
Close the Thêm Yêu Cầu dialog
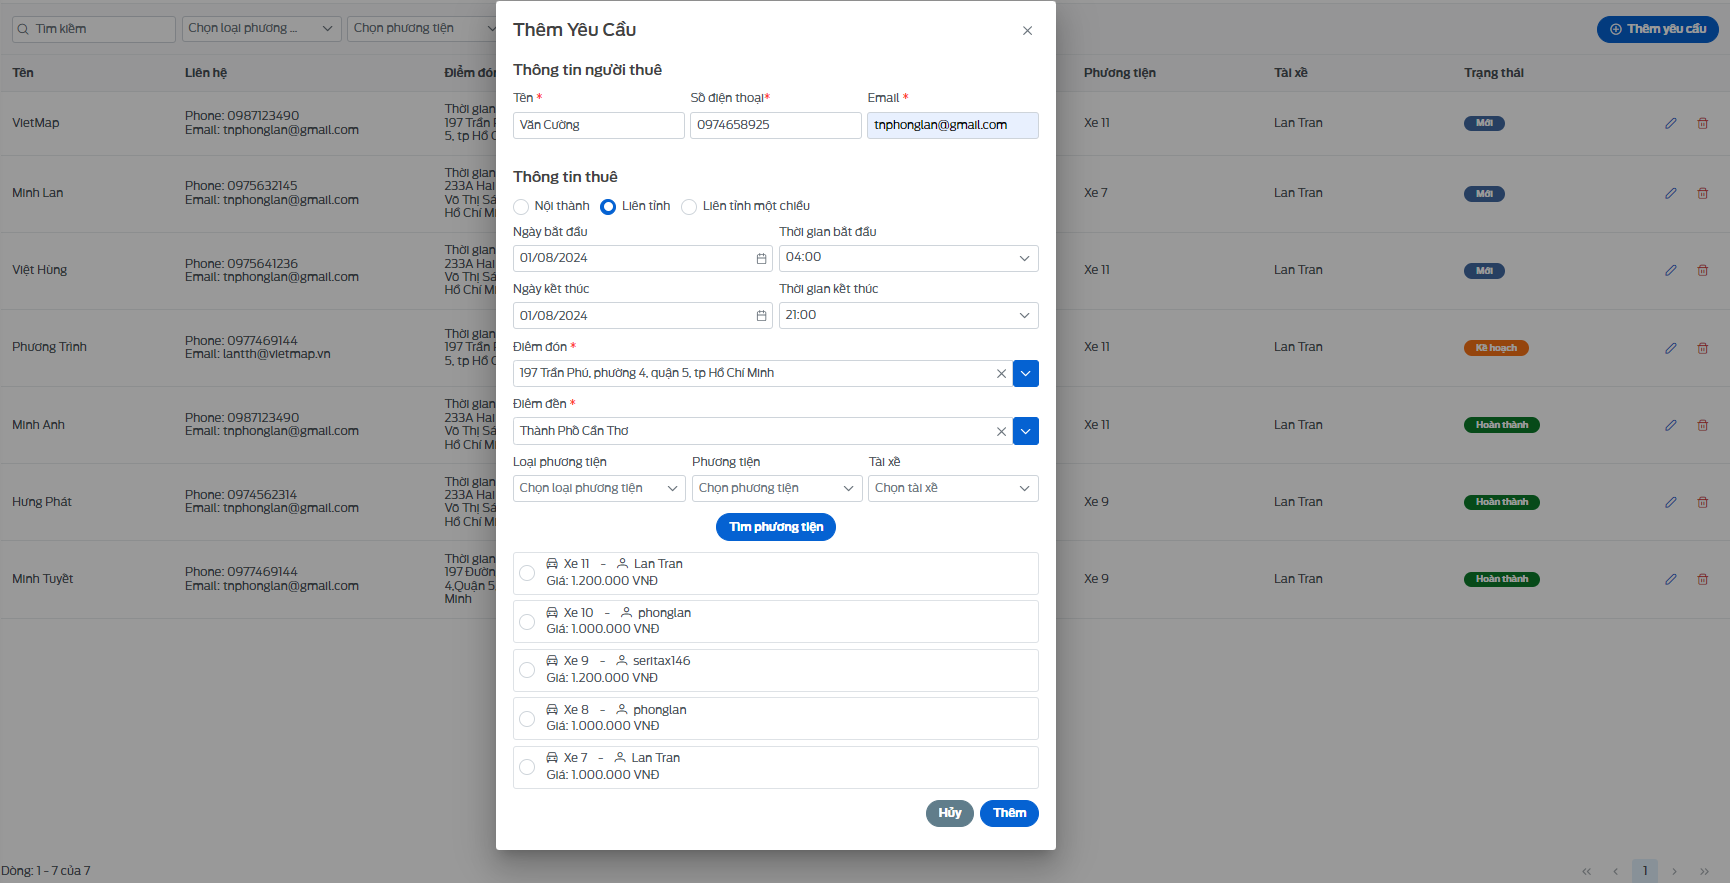click(x=1027, y=31)
